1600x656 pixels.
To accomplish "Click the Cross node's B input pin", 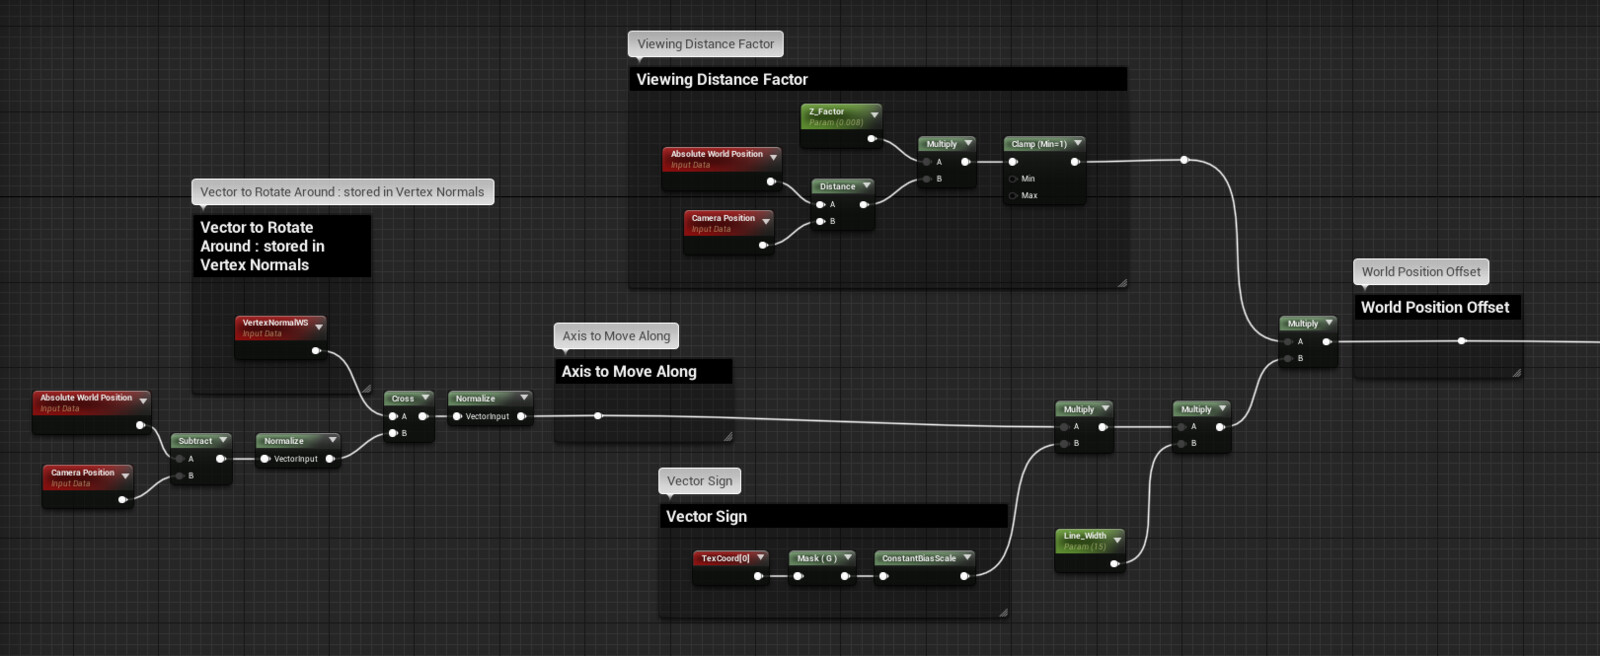I will tap(393, 433).
